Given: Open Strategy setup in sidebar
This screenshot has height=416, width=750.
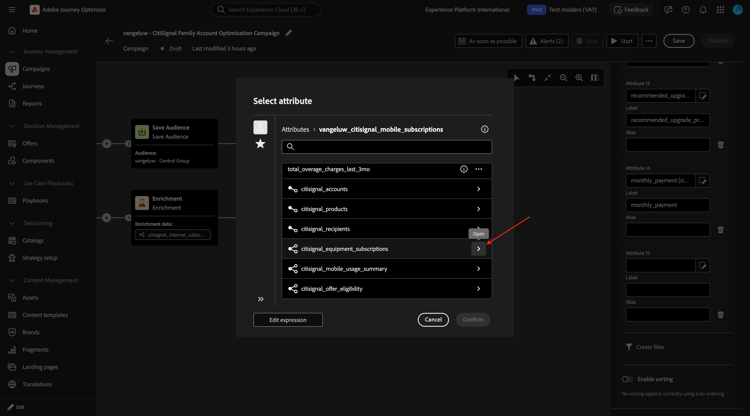Looking at the screenshot, I should [x=40, y=258].
